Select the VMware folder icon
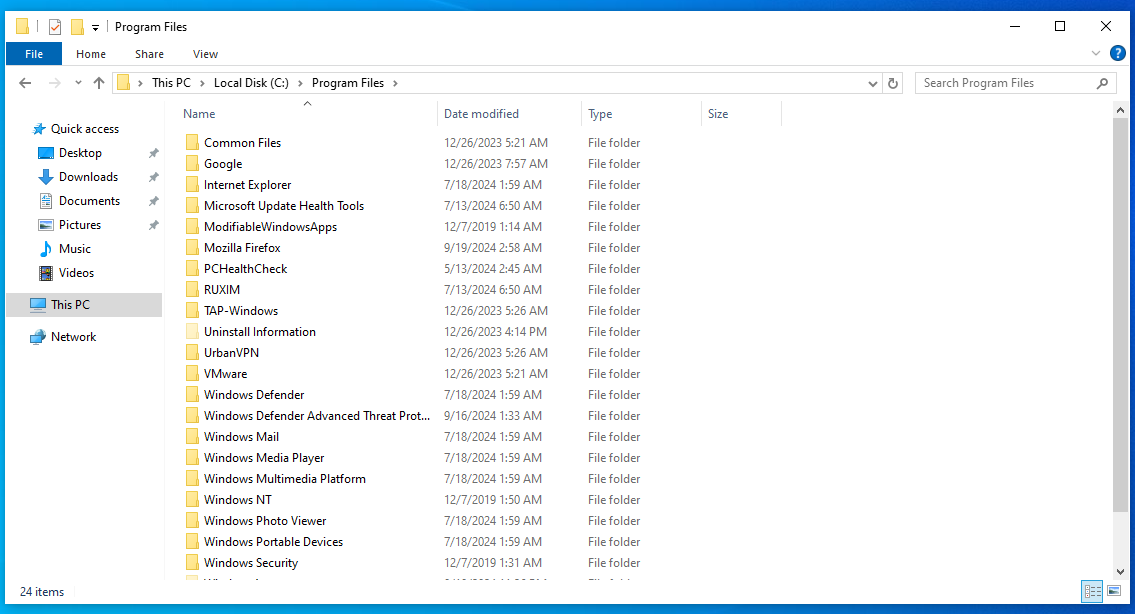This screenshot has width=1135, height=614. click(192, 374)
